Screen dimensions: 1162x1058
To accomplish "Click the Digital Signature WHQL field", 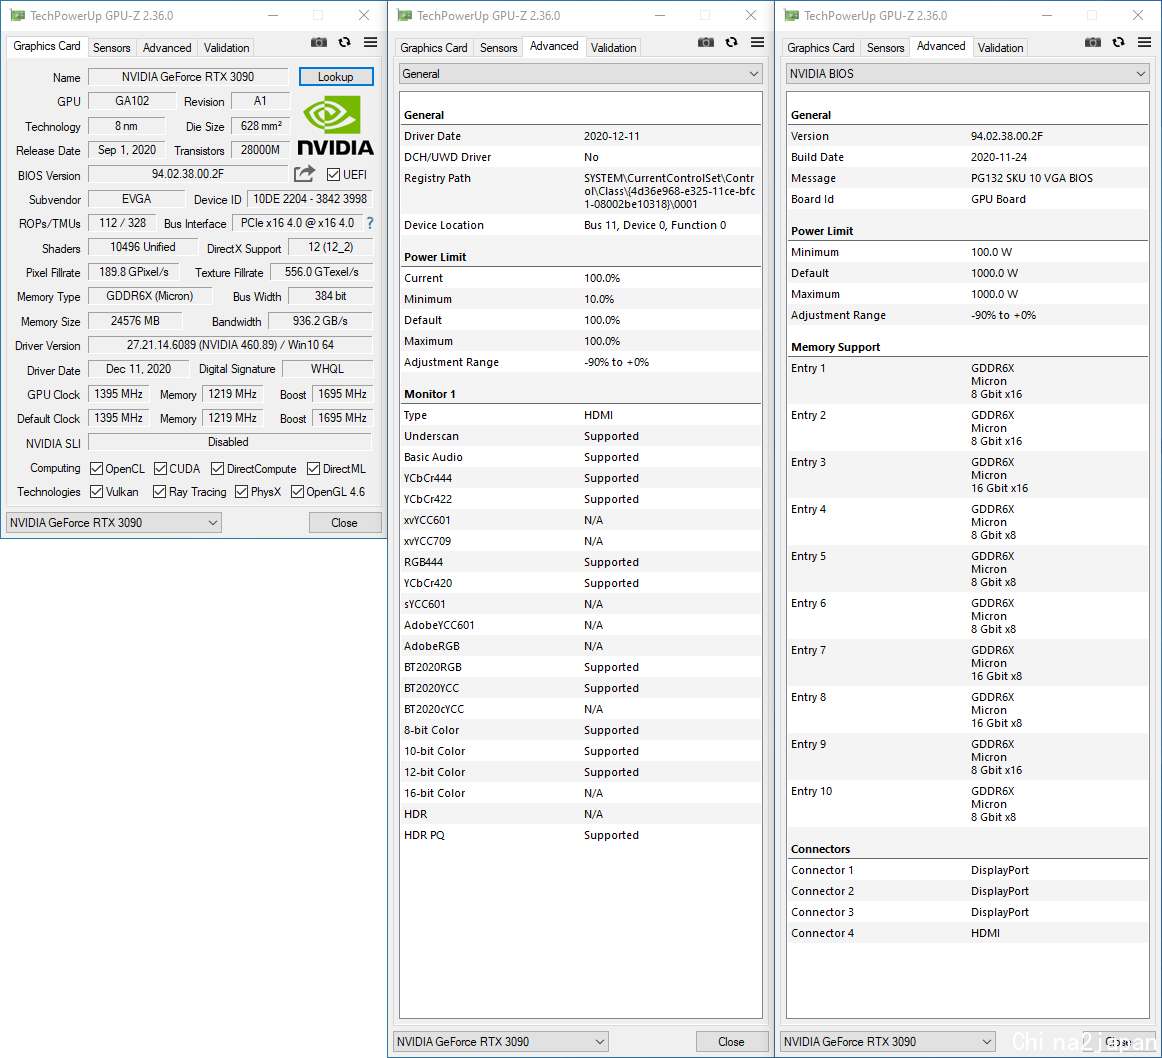I will tap(327, 369).
